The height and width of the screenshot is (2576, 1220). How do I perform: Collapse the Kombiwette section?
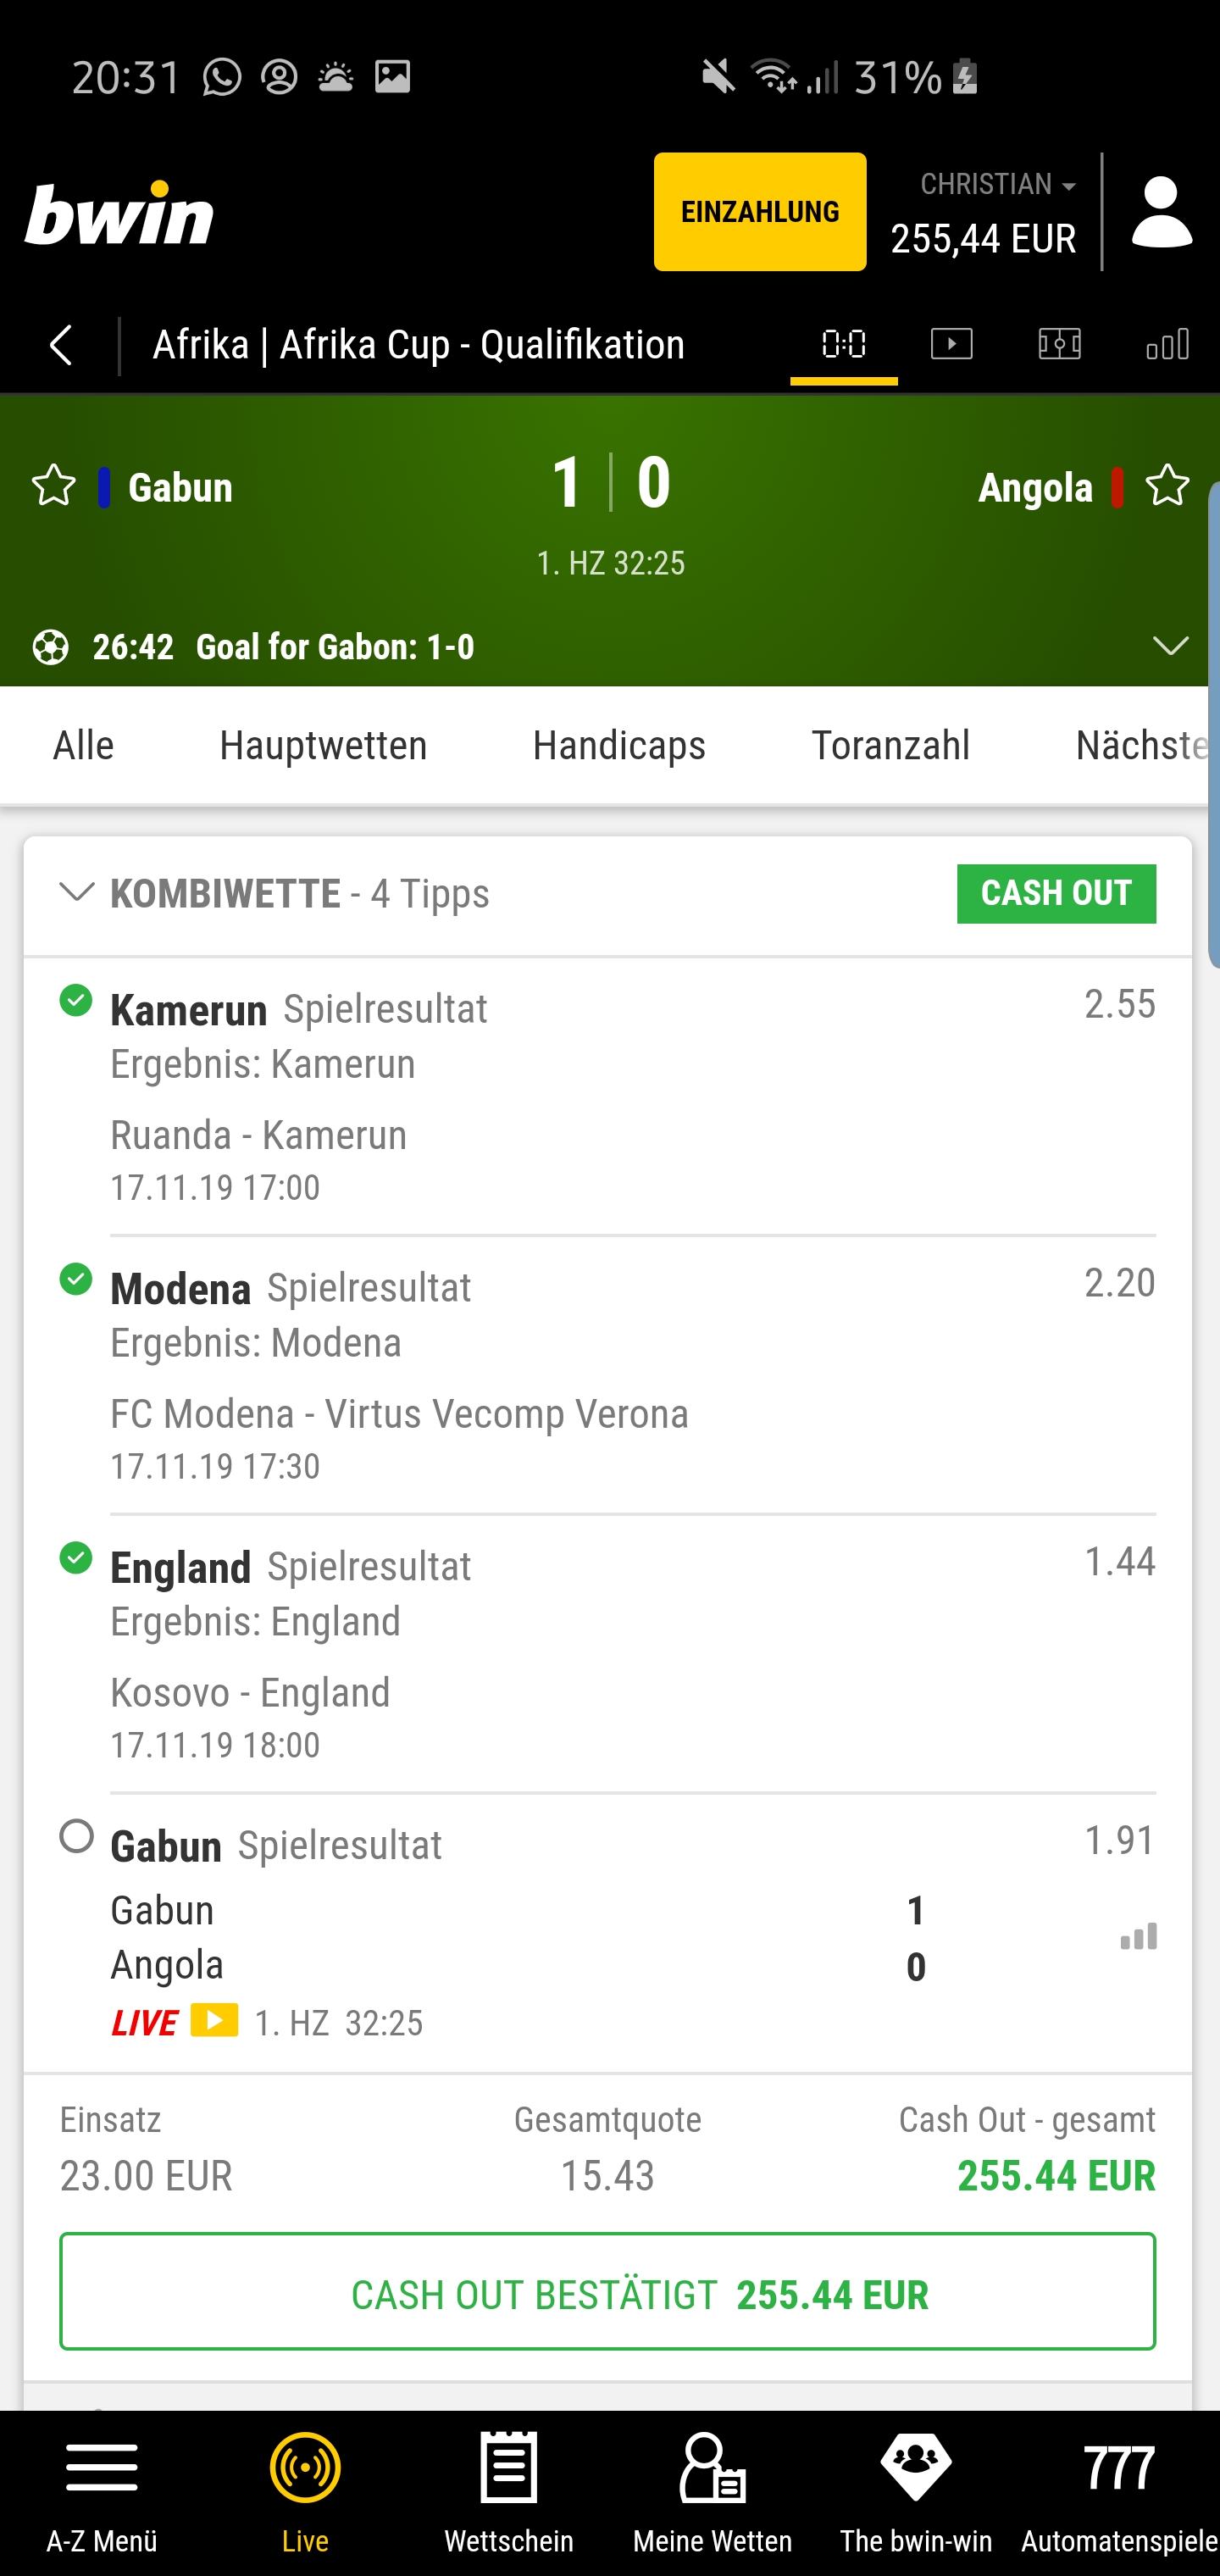(77, 892)
